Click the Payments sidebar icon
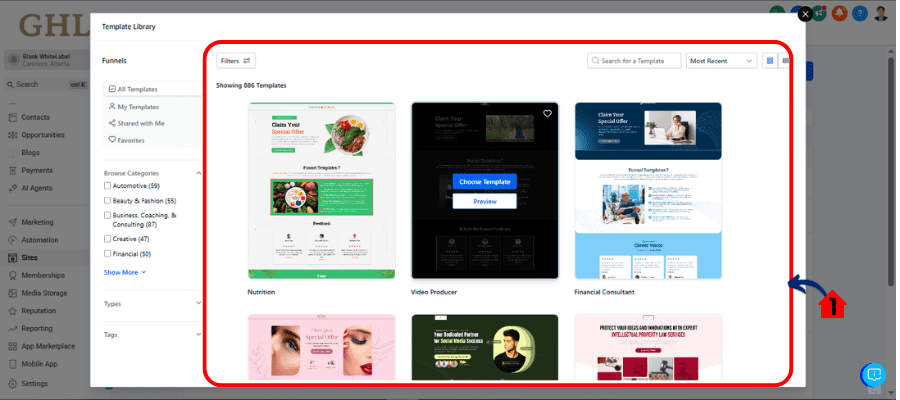Image resolution: width=900 pixels, height=400 pixels. pyautogui.click(x=13, y=170)
